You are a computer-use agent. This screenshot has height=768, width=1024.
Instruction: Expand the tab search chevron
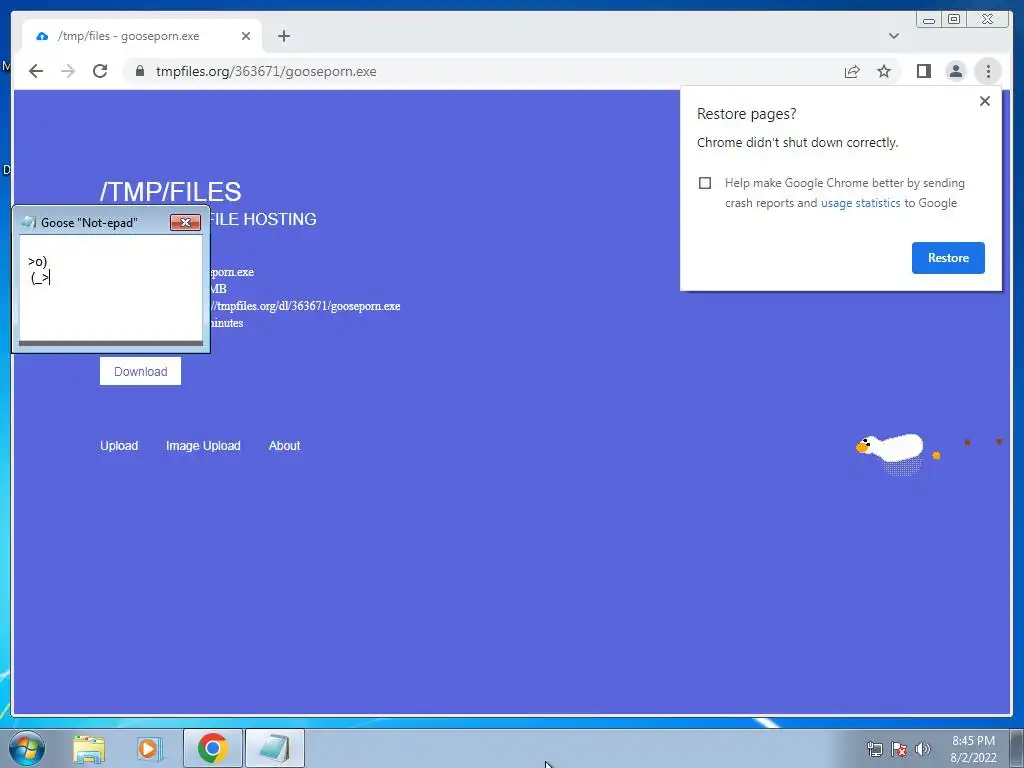coord(894,36)
